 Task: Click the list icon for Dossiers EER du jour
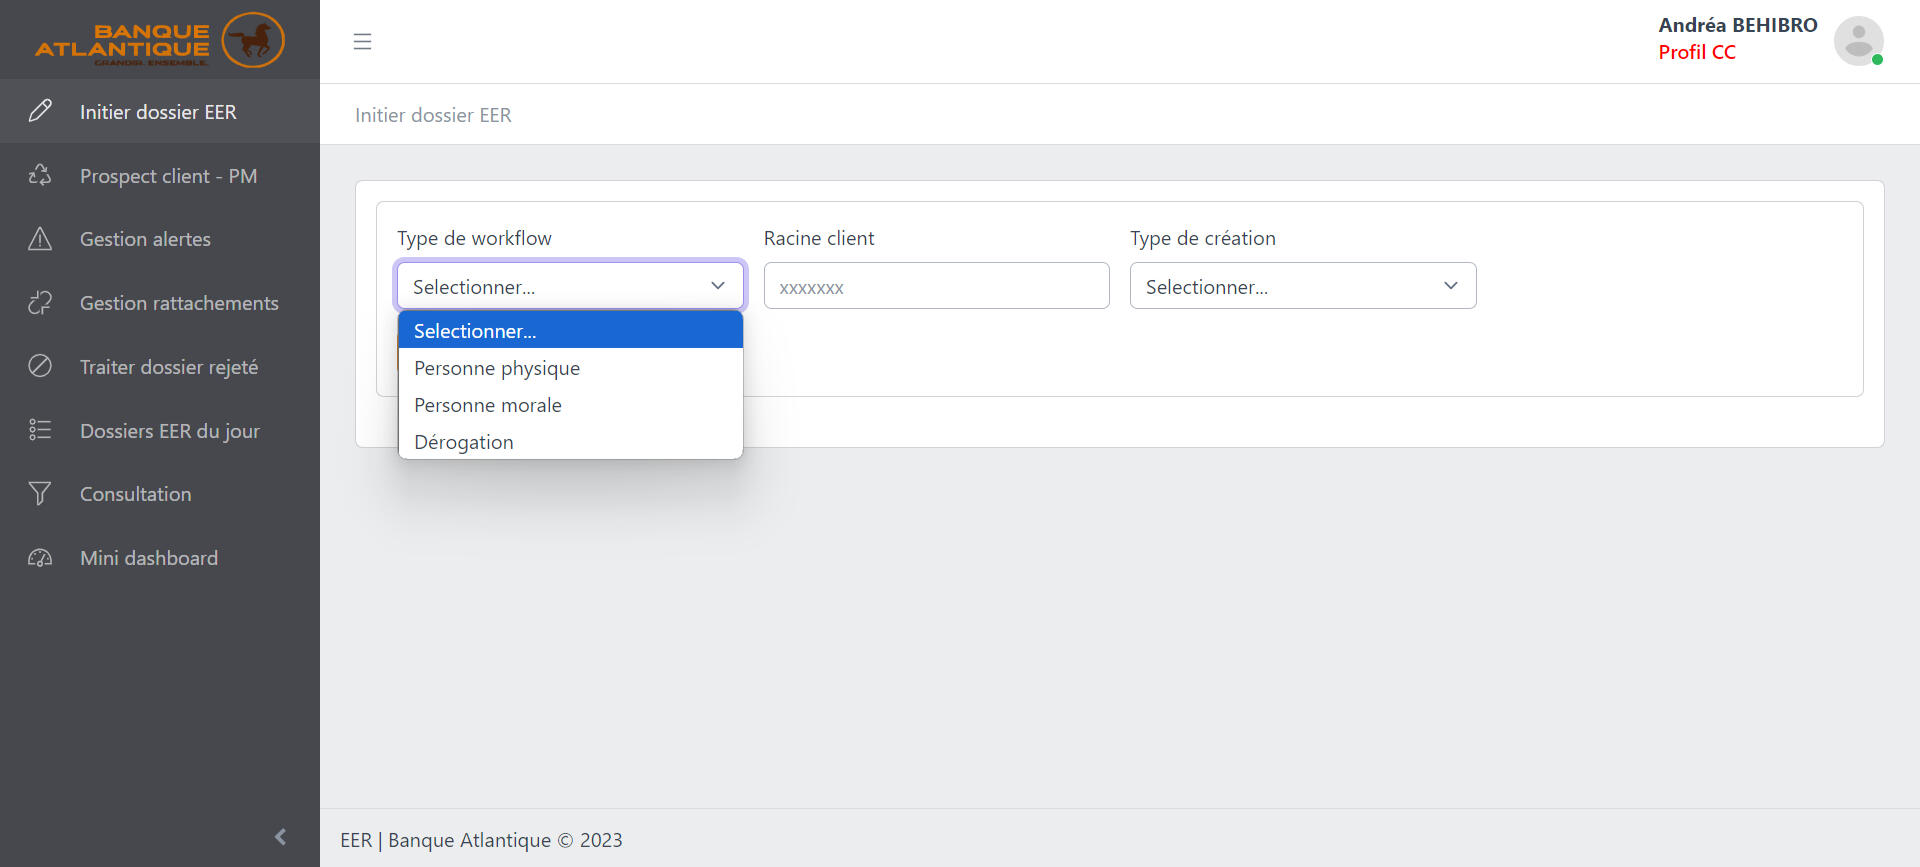coord(40,430)
